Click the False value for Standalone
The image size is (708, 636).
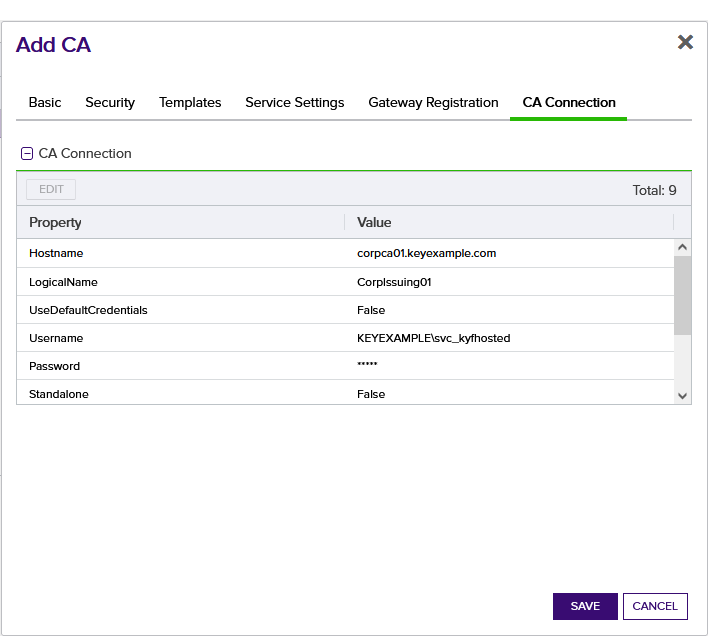[371, 394]
